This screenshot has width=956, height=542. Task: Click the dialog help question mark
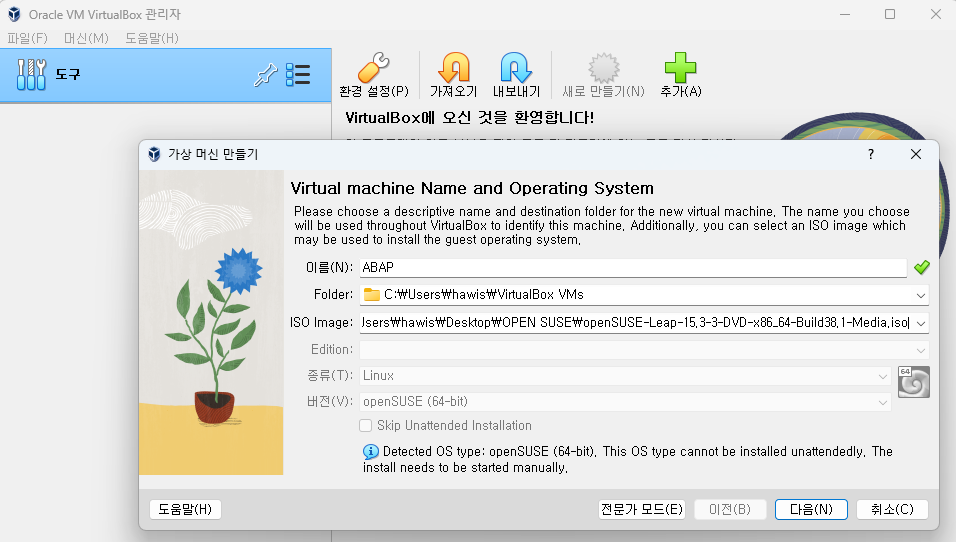point(871,154)
